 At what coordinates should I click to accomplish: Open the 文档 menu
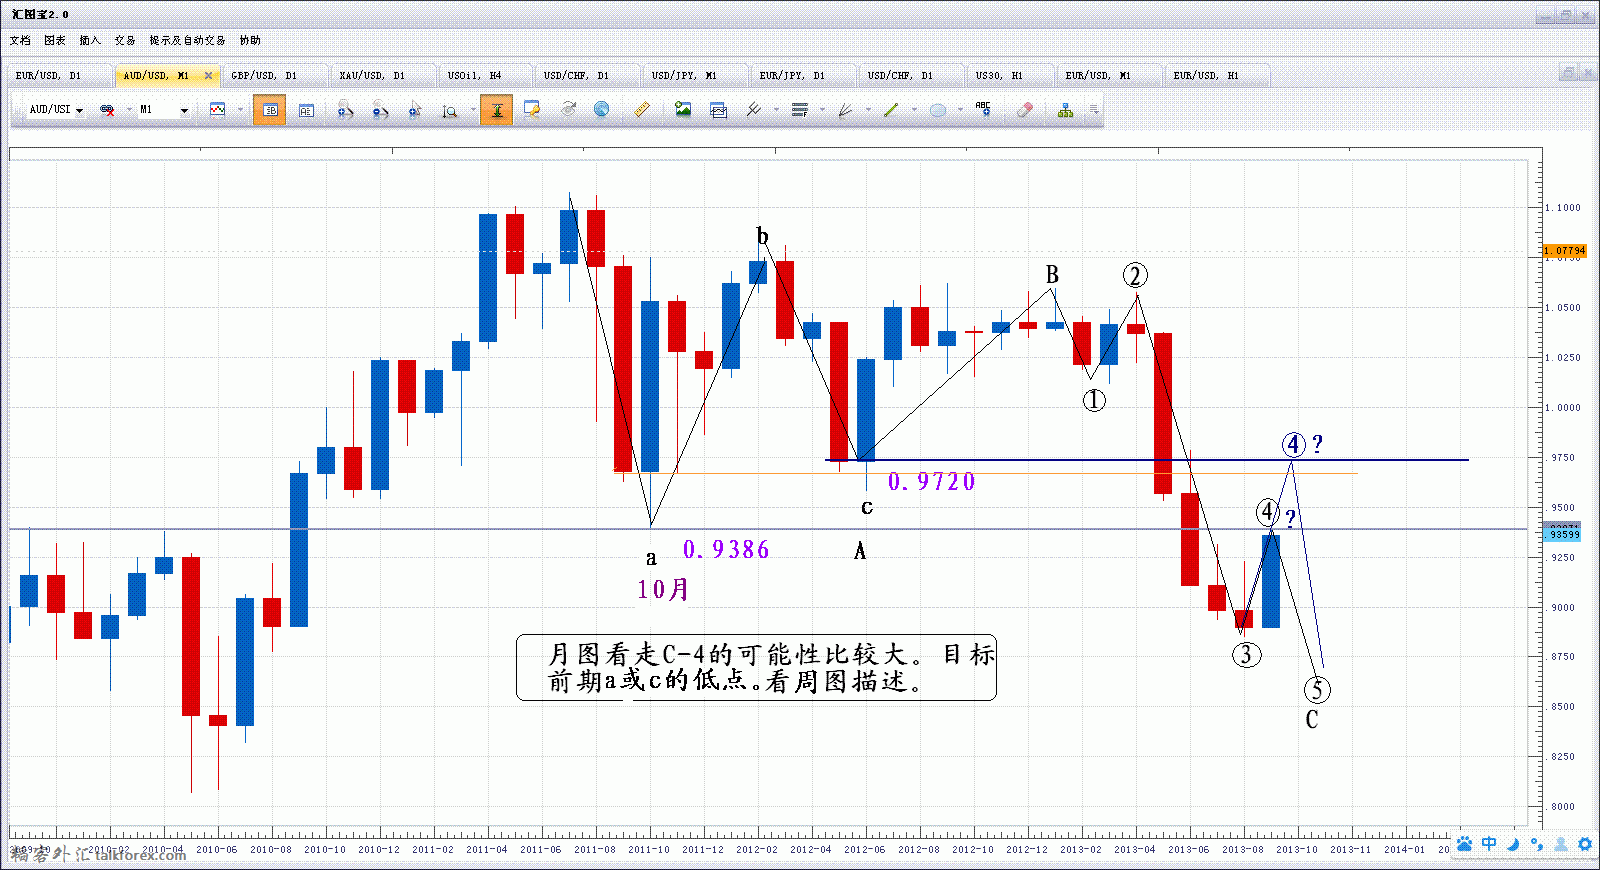[20, 41]
